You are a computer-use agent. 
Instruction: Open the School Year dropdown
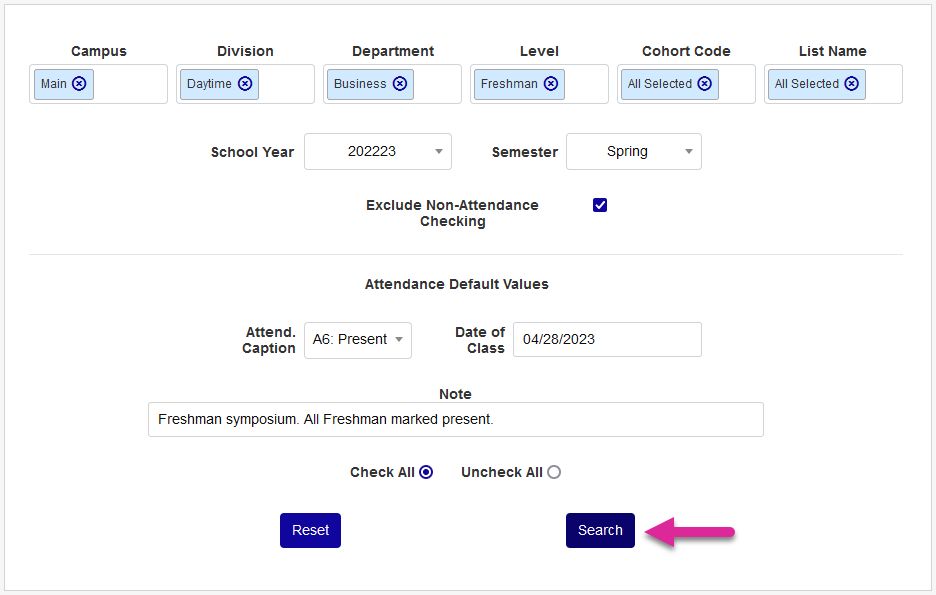[x=378, y=152]
